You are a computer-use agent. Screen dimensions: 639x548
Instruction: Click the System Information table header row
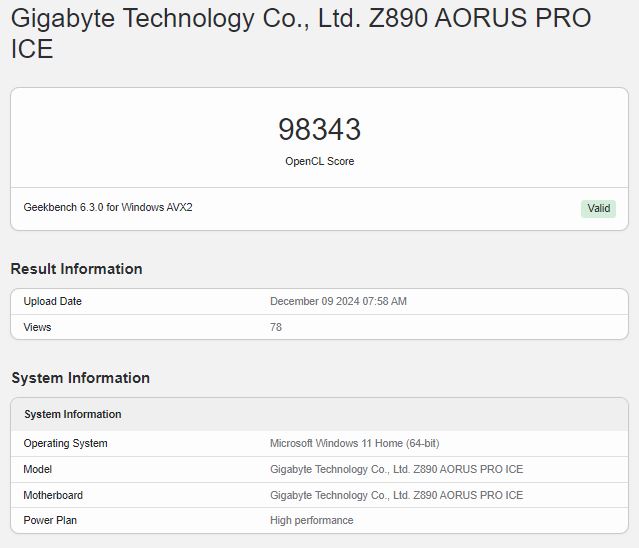click(x=320, y=414)
